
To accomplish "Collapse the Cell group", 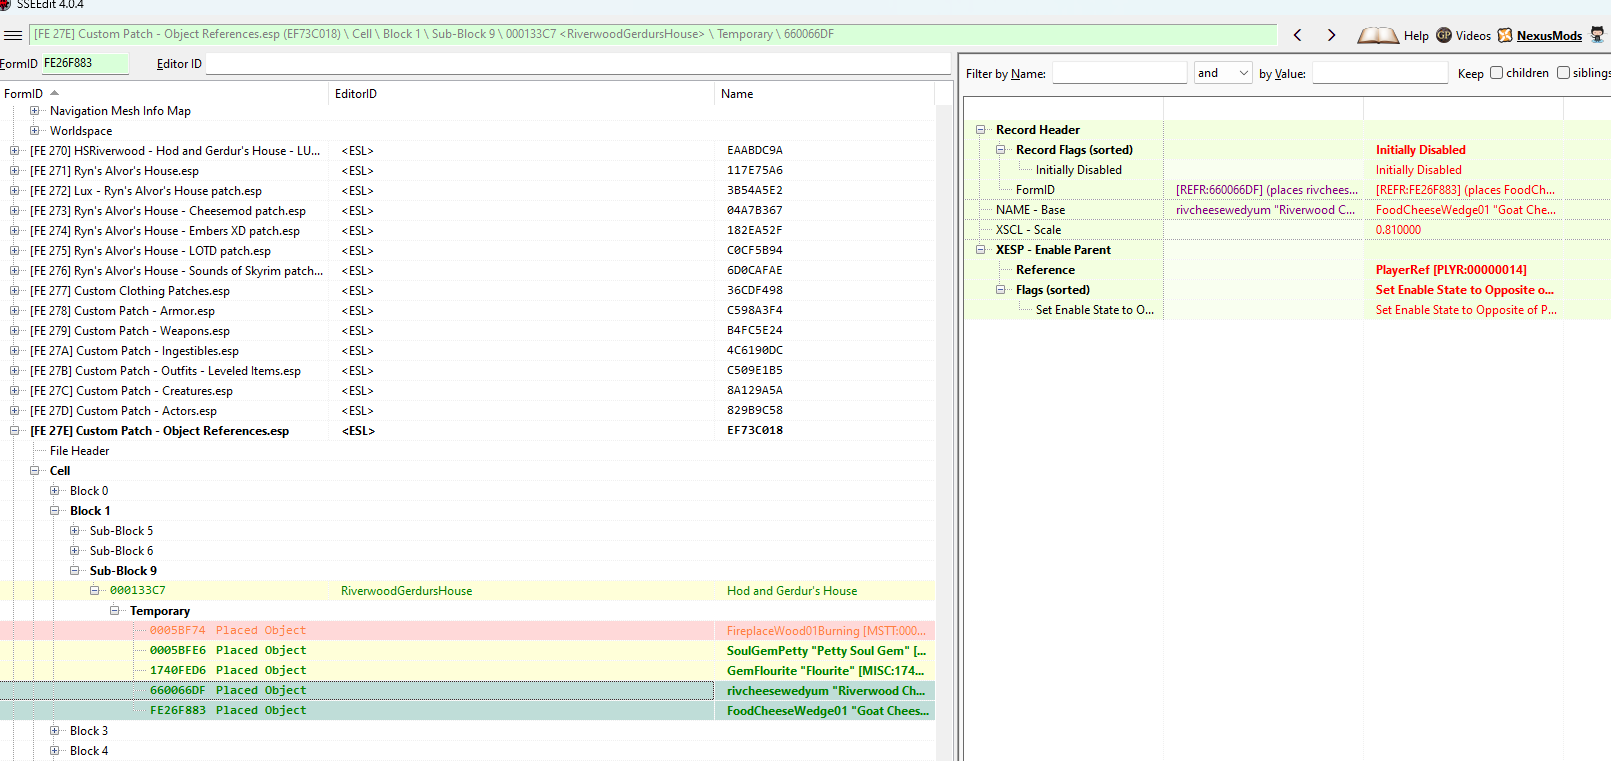I will pyautogui.click(x=35, y=471).
